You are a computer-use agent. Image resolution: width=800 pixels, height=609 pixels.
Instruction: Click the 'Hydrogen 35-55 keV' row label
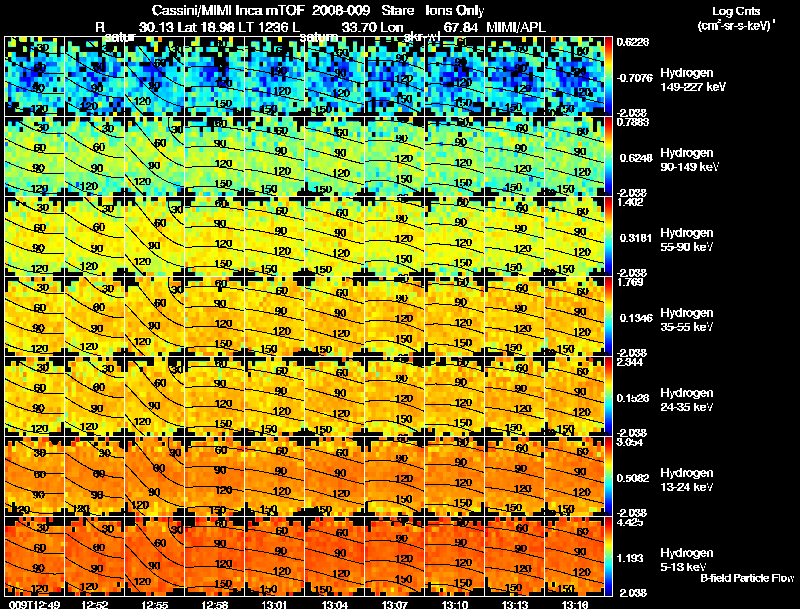tap(686, 320)
